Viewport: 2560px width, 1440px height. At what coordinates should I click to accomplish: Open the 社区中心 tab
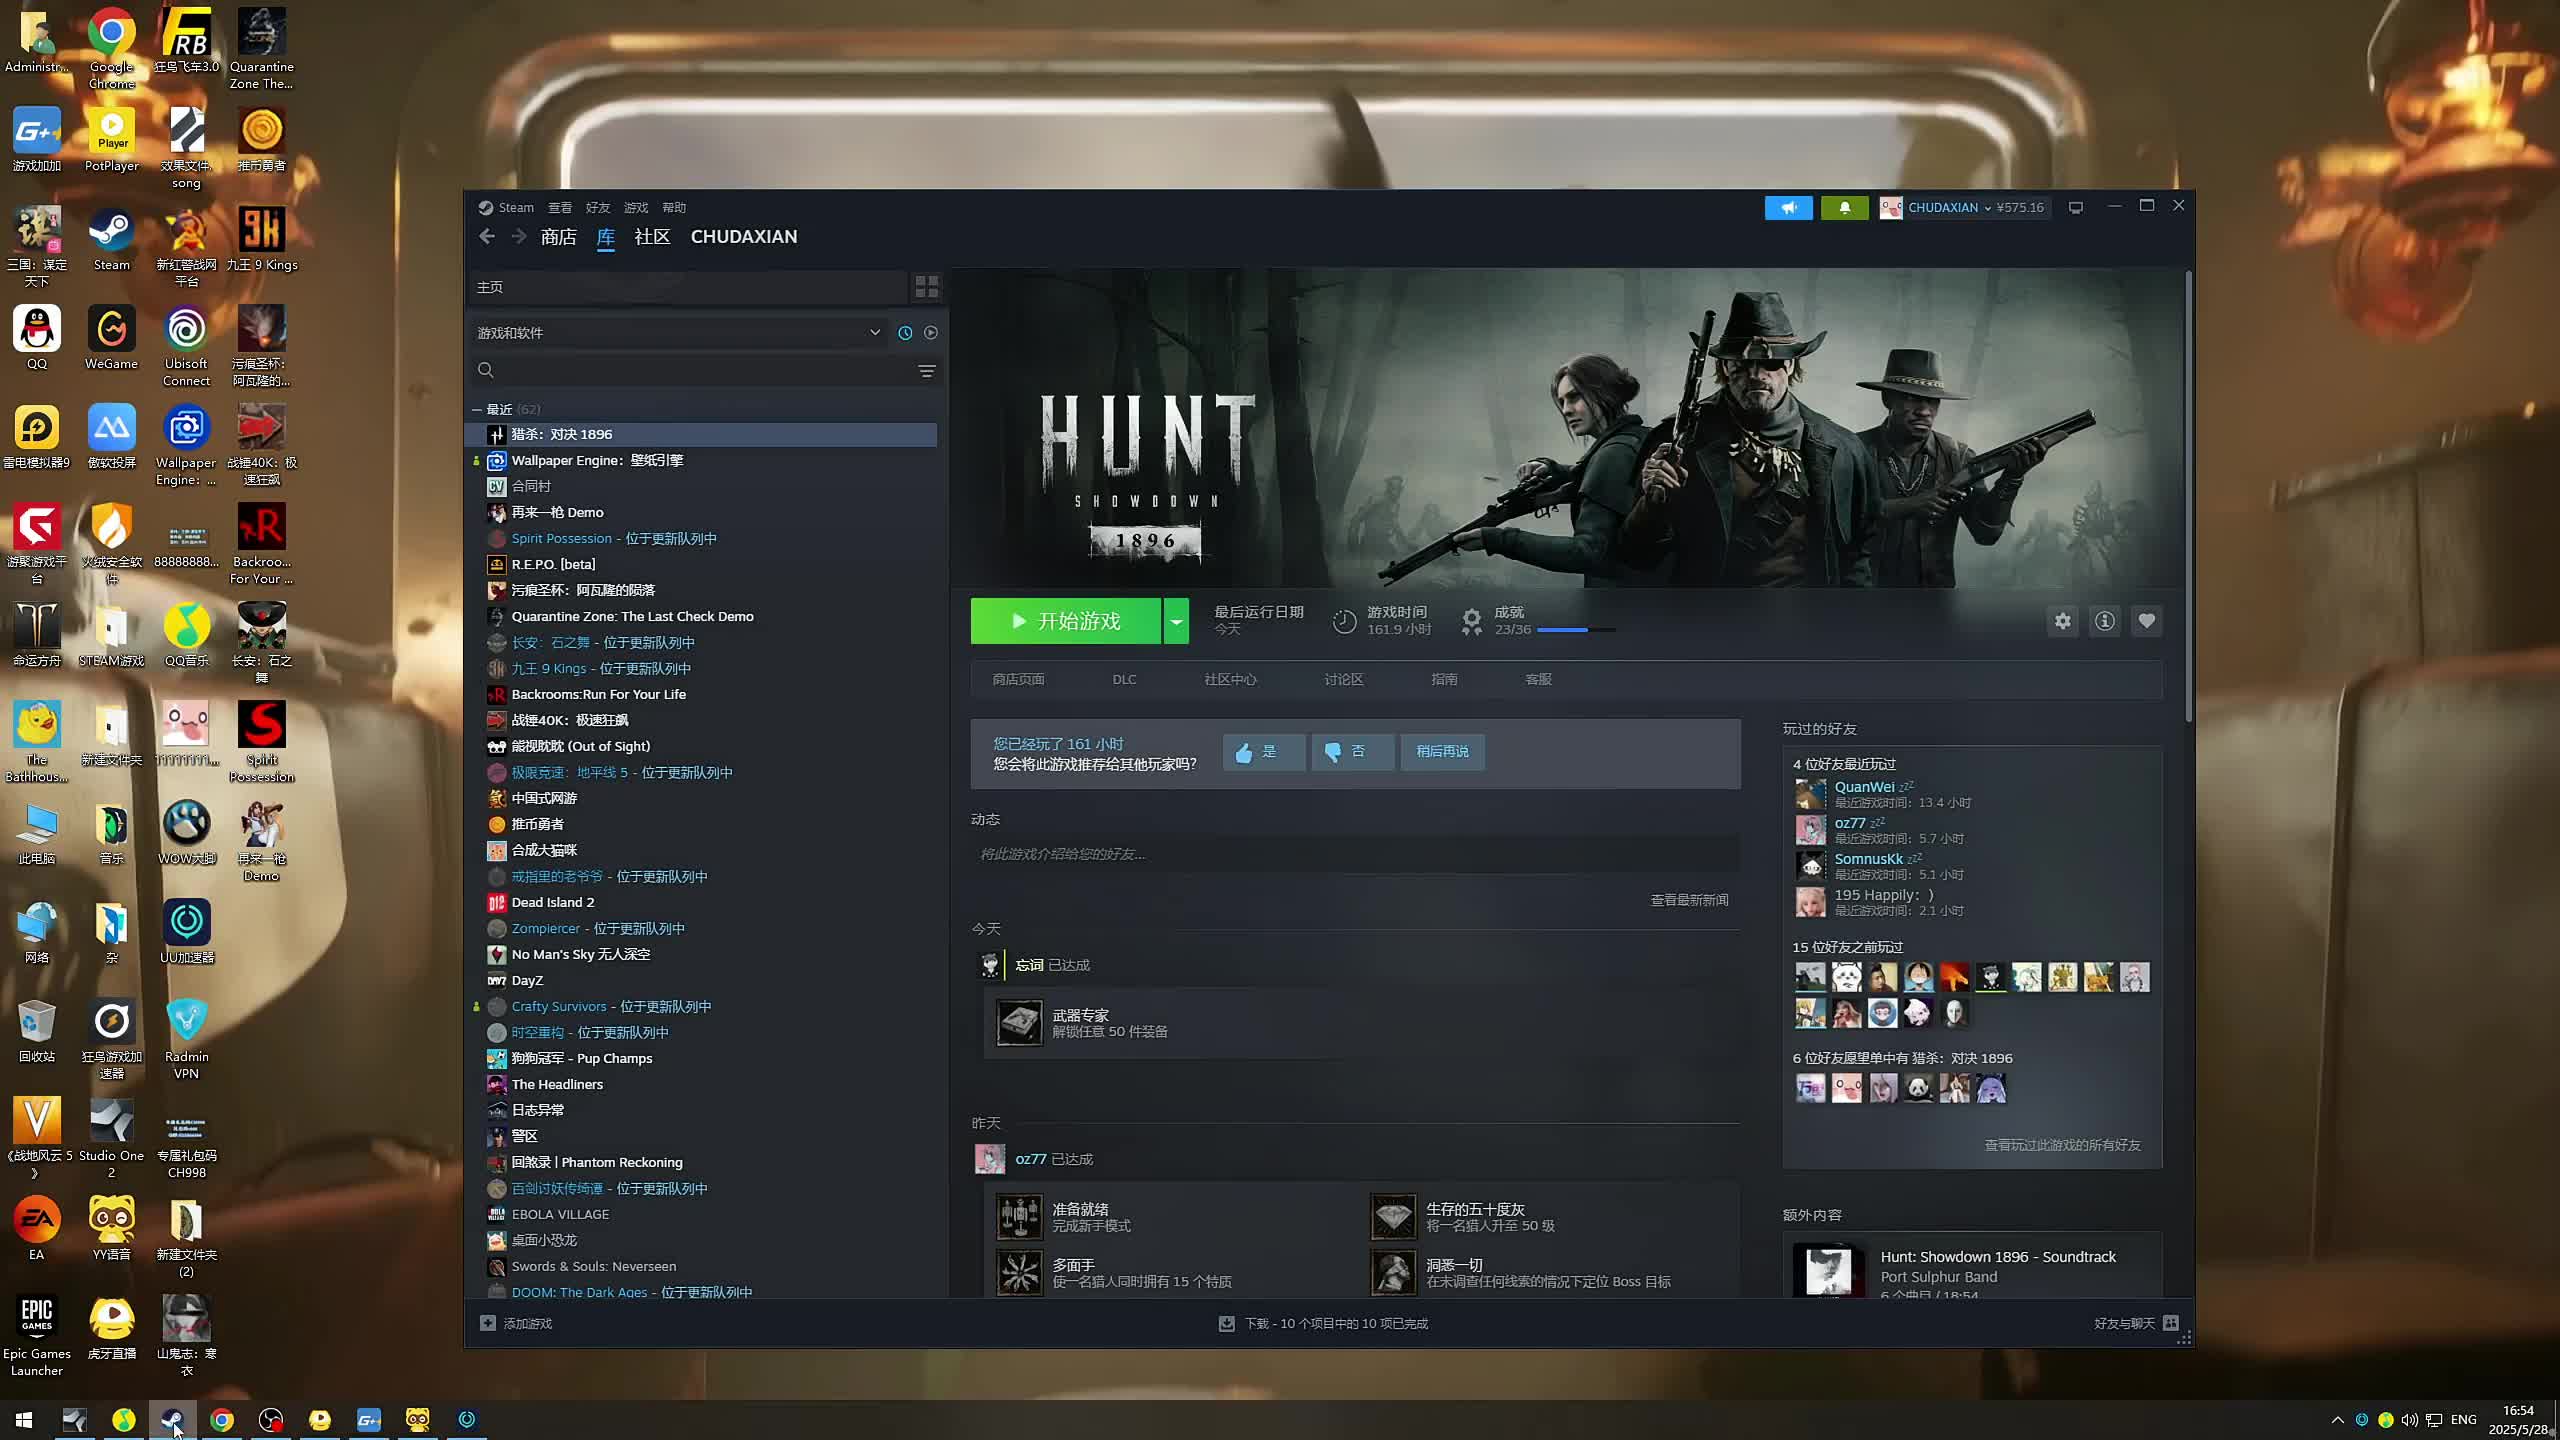tap(1230, 679)
